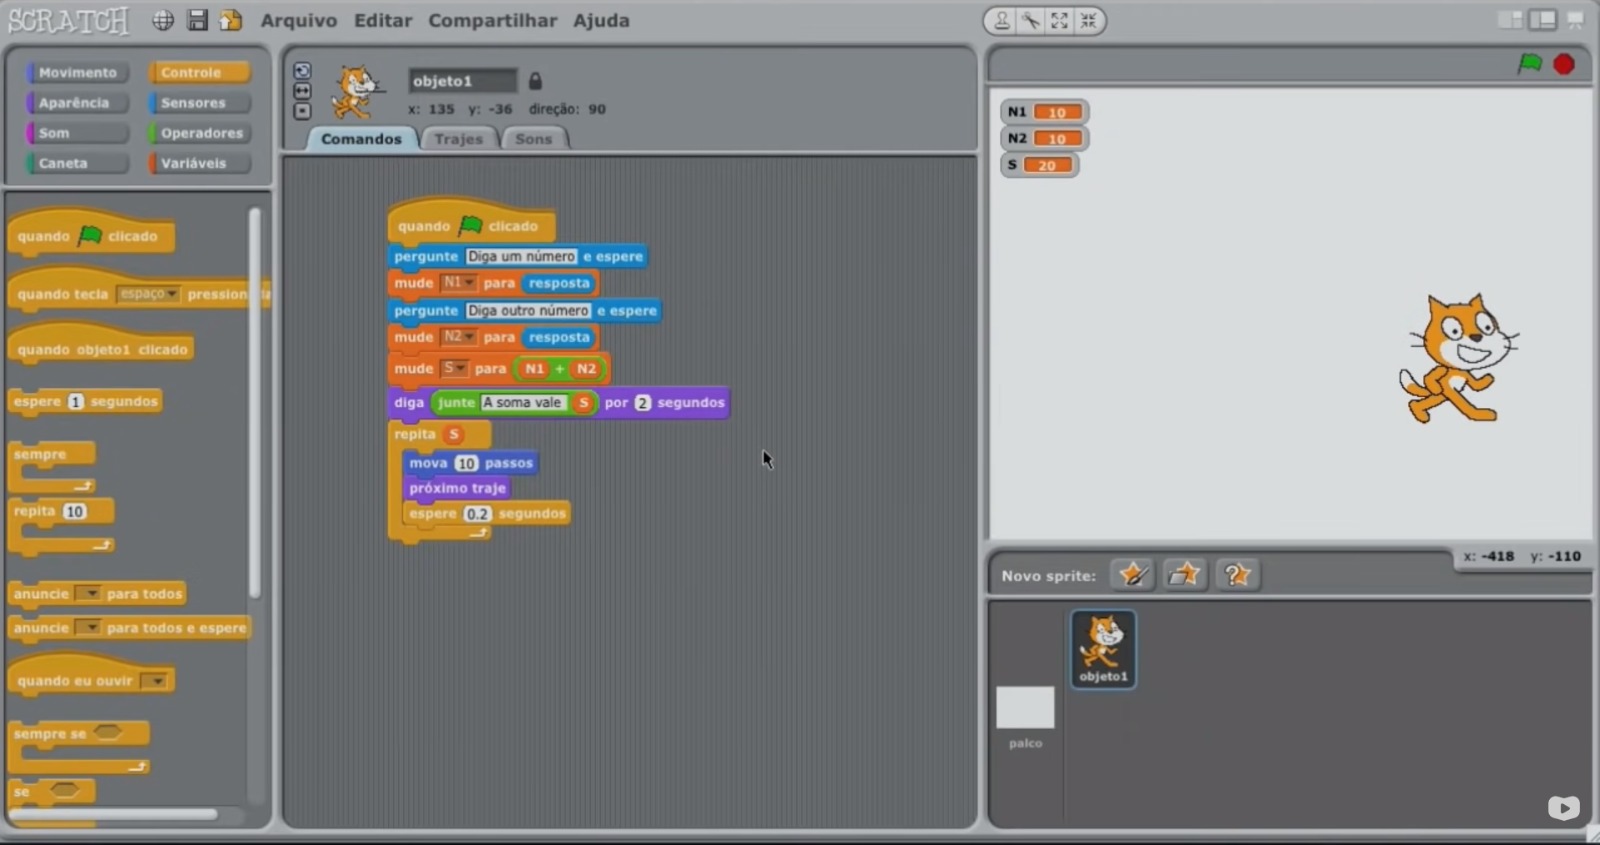Image resolution: width=1600 pixels, height=845 pixels.
Task: Open N1 variable dropdown in mude block
Action: [x=459, y=283]
